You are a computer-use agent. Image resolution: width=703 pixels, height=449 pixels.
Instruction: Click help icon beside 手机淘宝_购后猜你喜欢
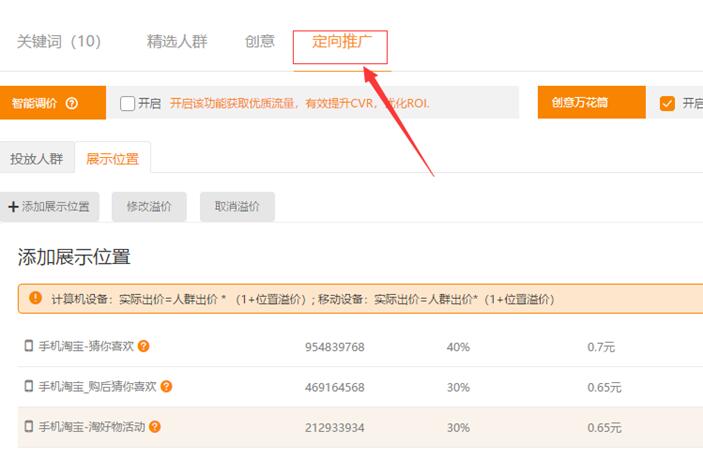(x=166, y=386)
